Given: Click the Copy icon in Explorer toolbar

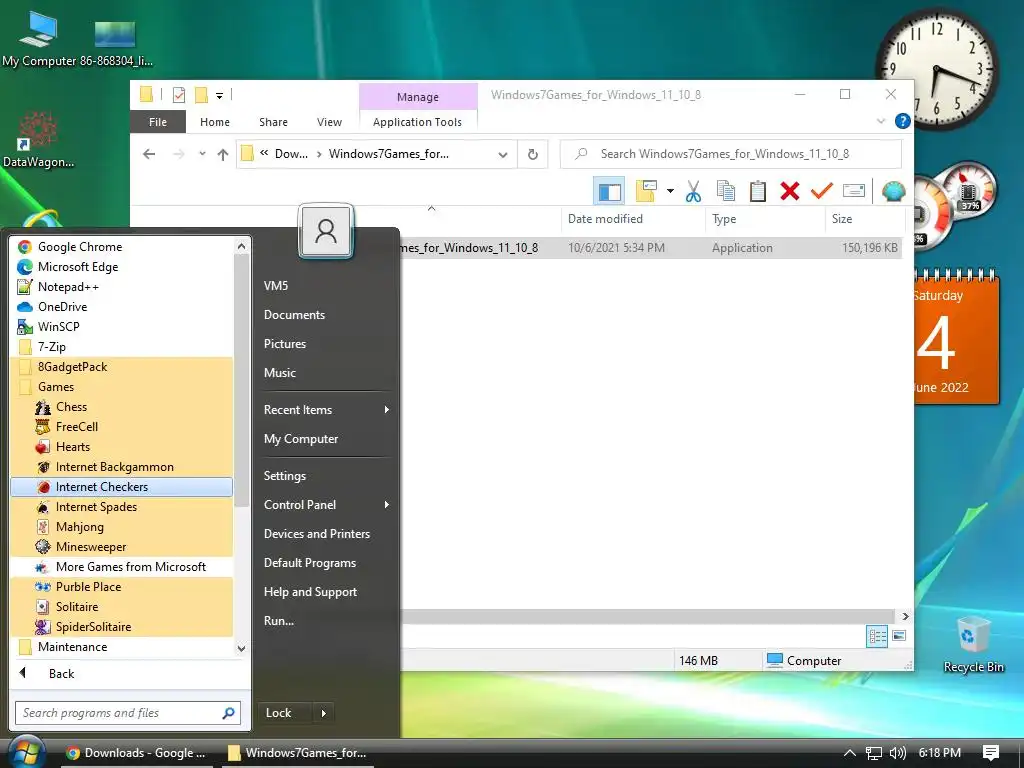Looking at the screenshot, I should [726, 191].
